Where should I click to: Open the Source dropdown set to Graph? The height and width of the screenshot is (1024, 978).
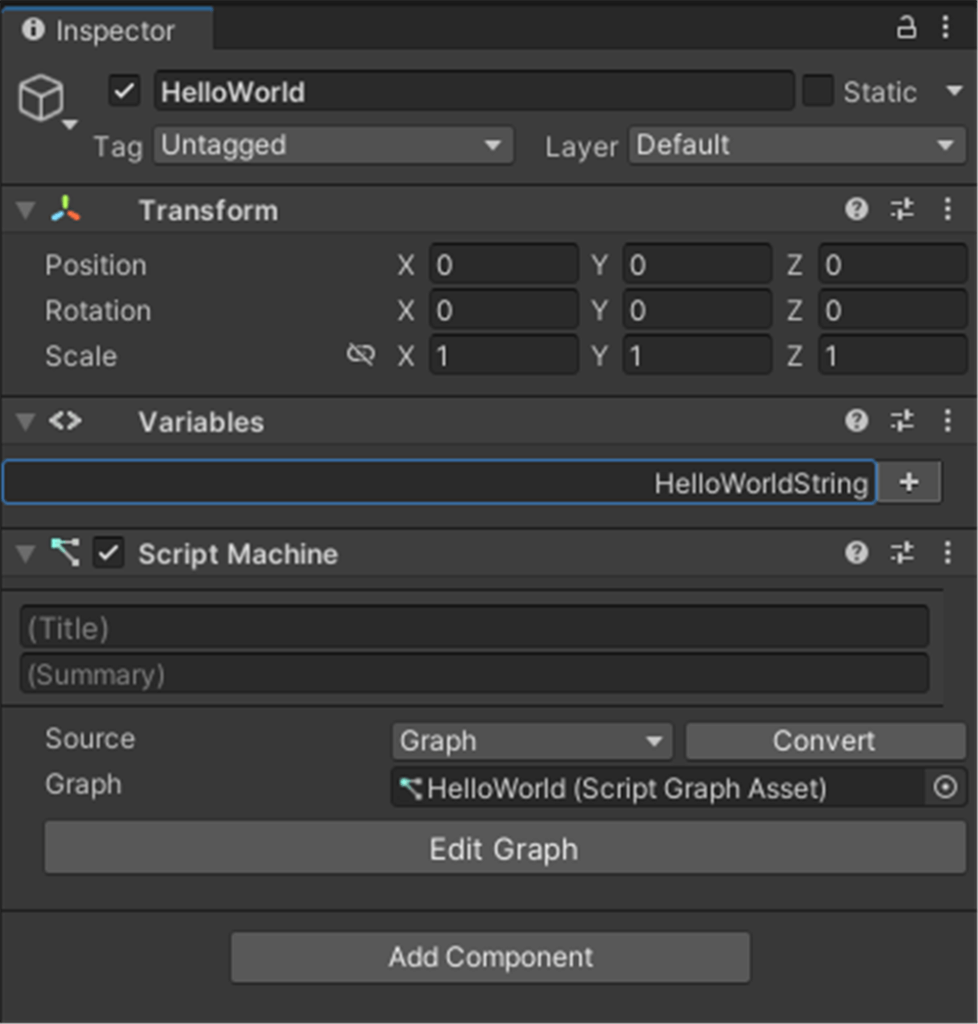(531, 741)
